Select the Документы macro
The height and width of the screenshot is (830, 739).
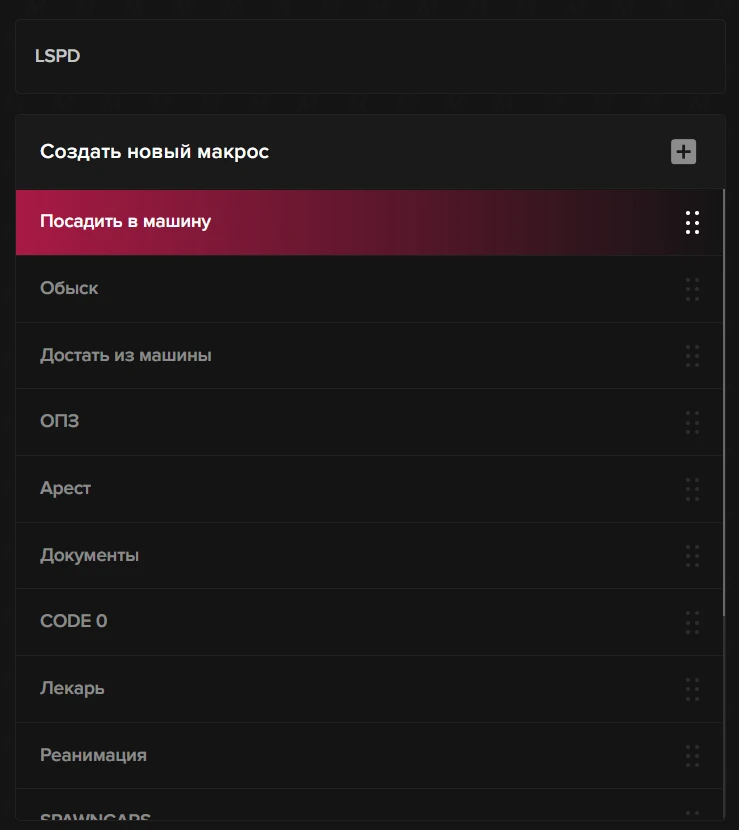[89, 555]
